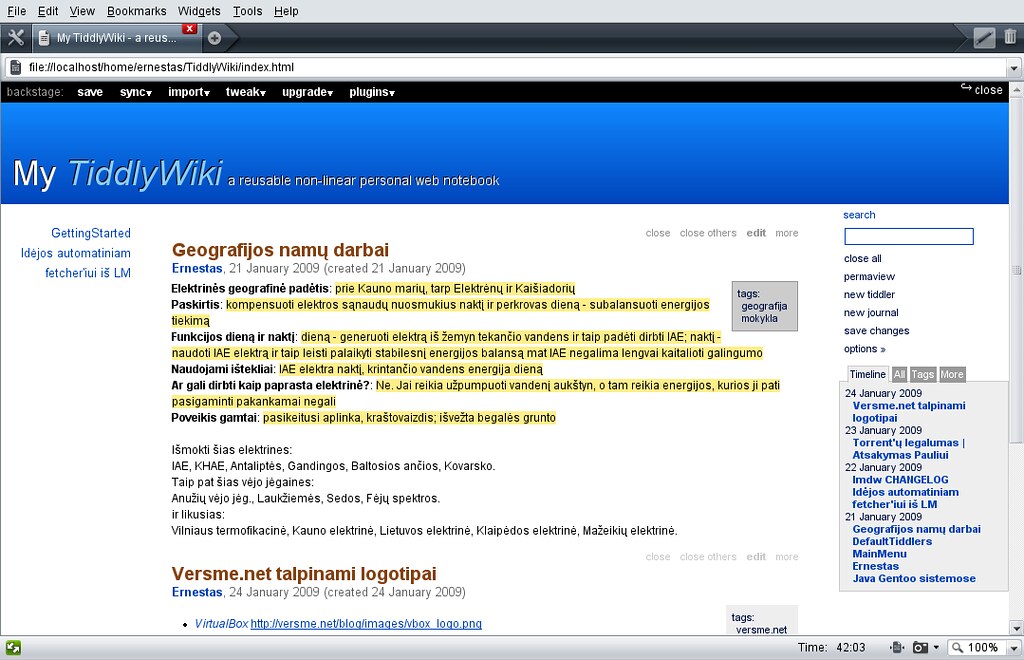Create a new journal from sidebar
1024x660 pixels.
(871, 313)
